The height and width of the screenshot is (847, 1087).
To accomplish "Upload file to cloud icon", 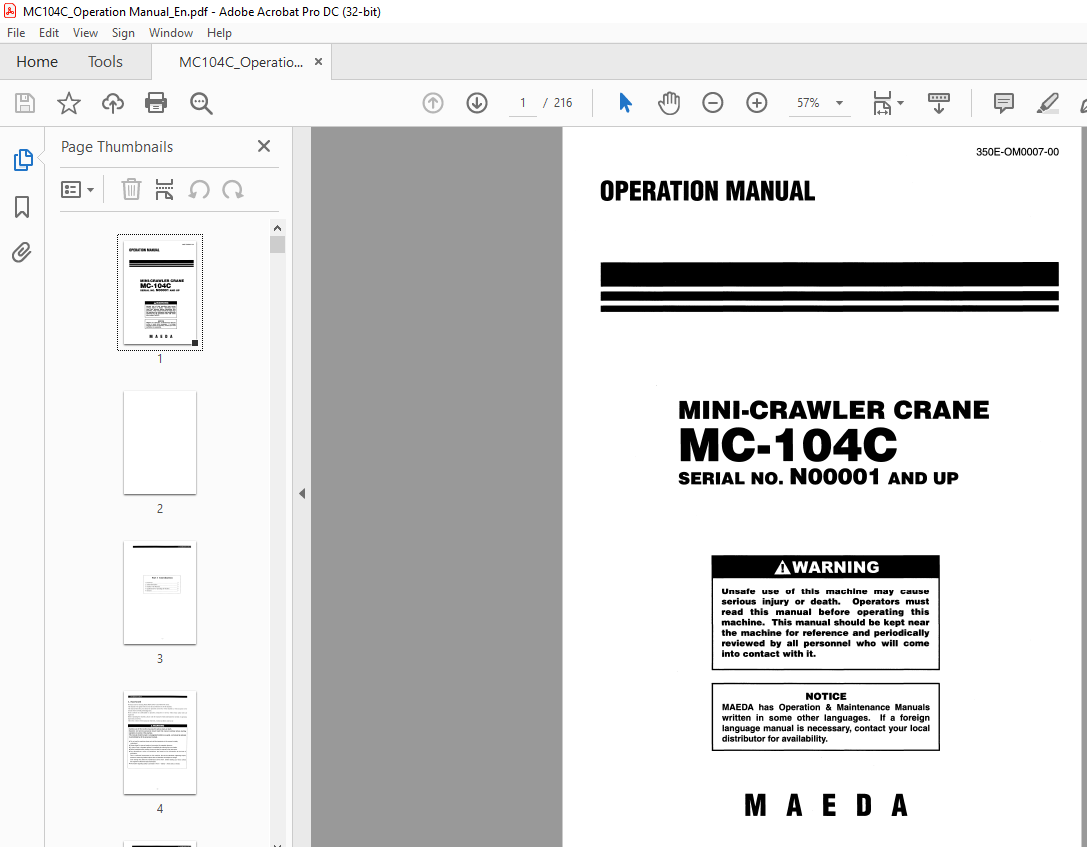I will (112, 103).
